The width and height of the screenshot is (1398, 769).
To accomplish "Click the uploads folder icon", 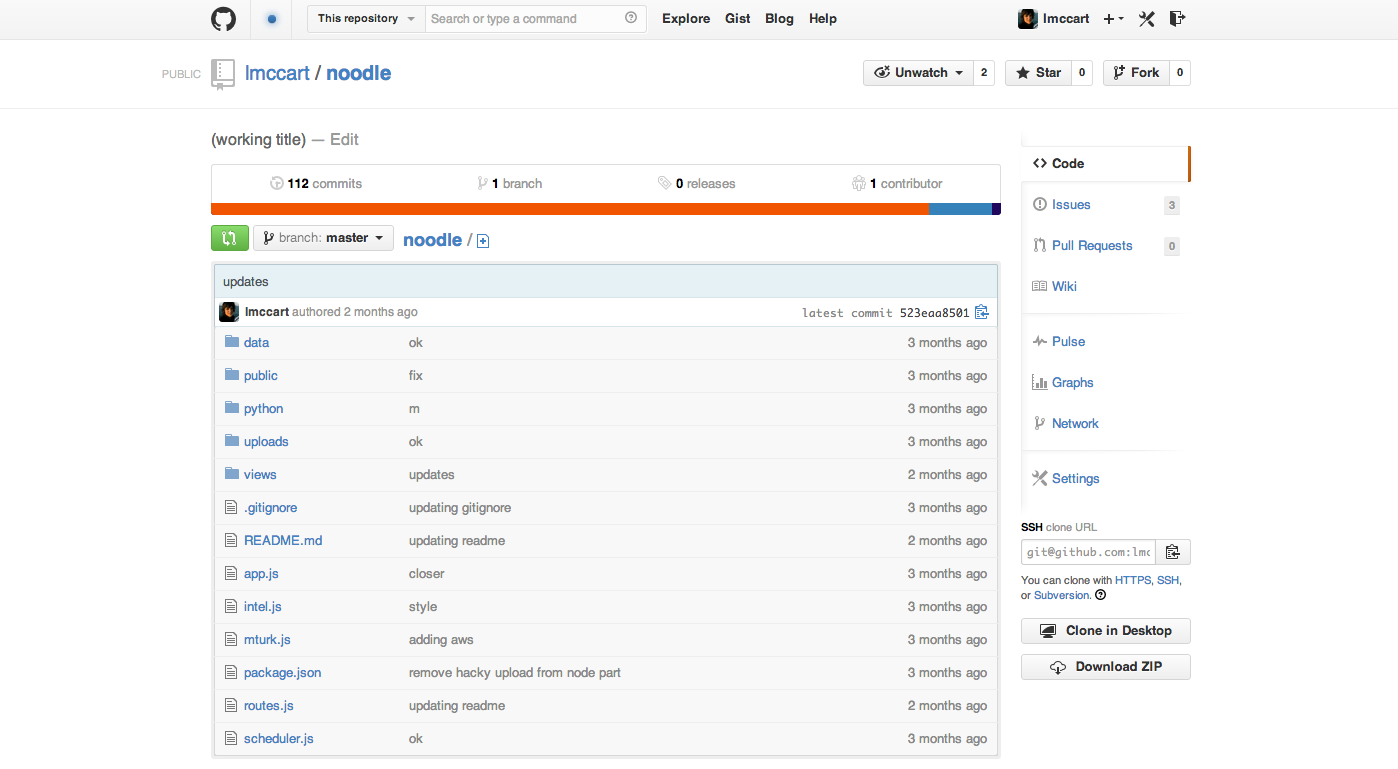I will (x=232, y=441).
